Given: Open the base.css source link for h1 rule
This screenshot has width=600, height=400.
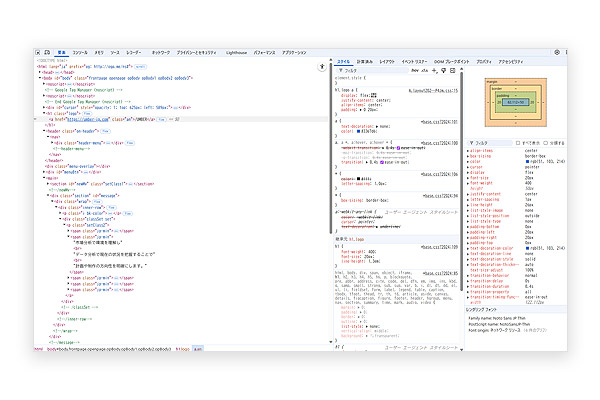Looking at the screenshot, I should point(439,247).
